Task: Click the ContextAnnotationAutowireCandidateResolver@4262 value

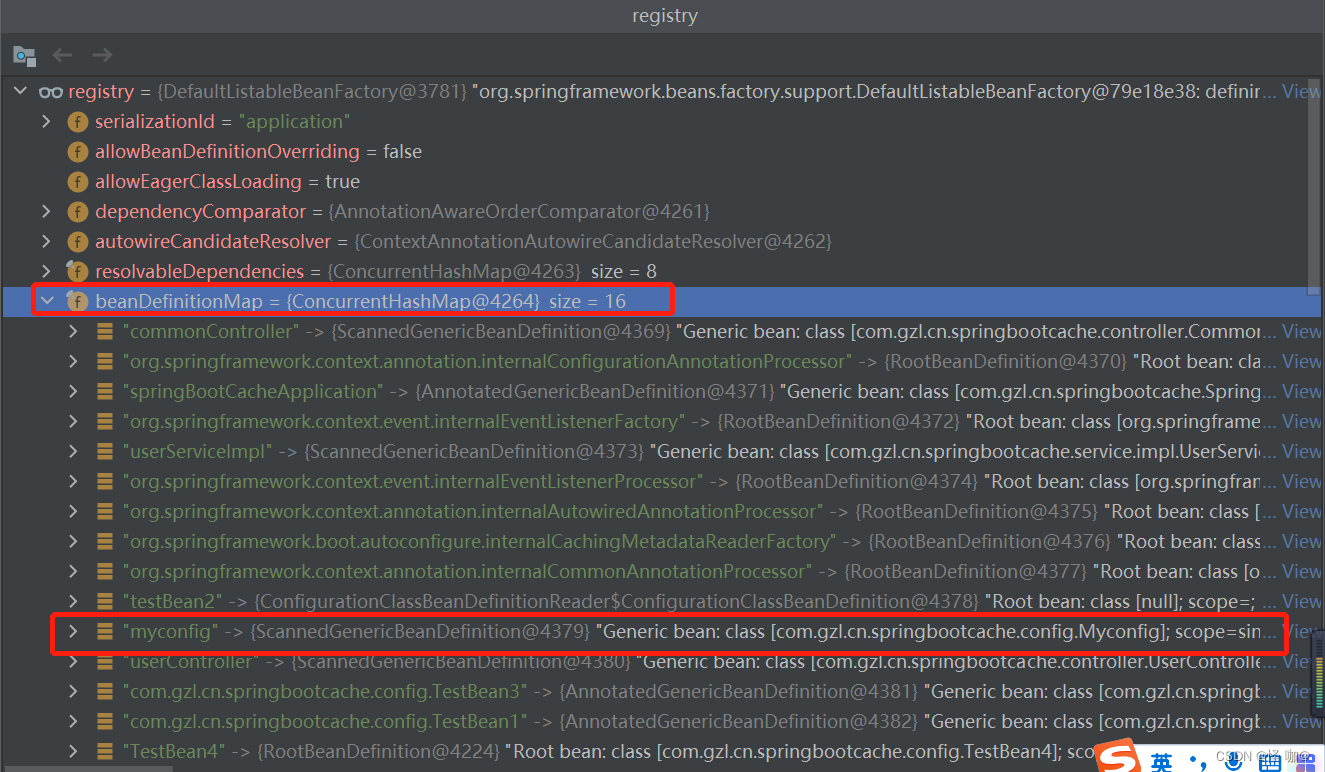Action: click(594, 242)
